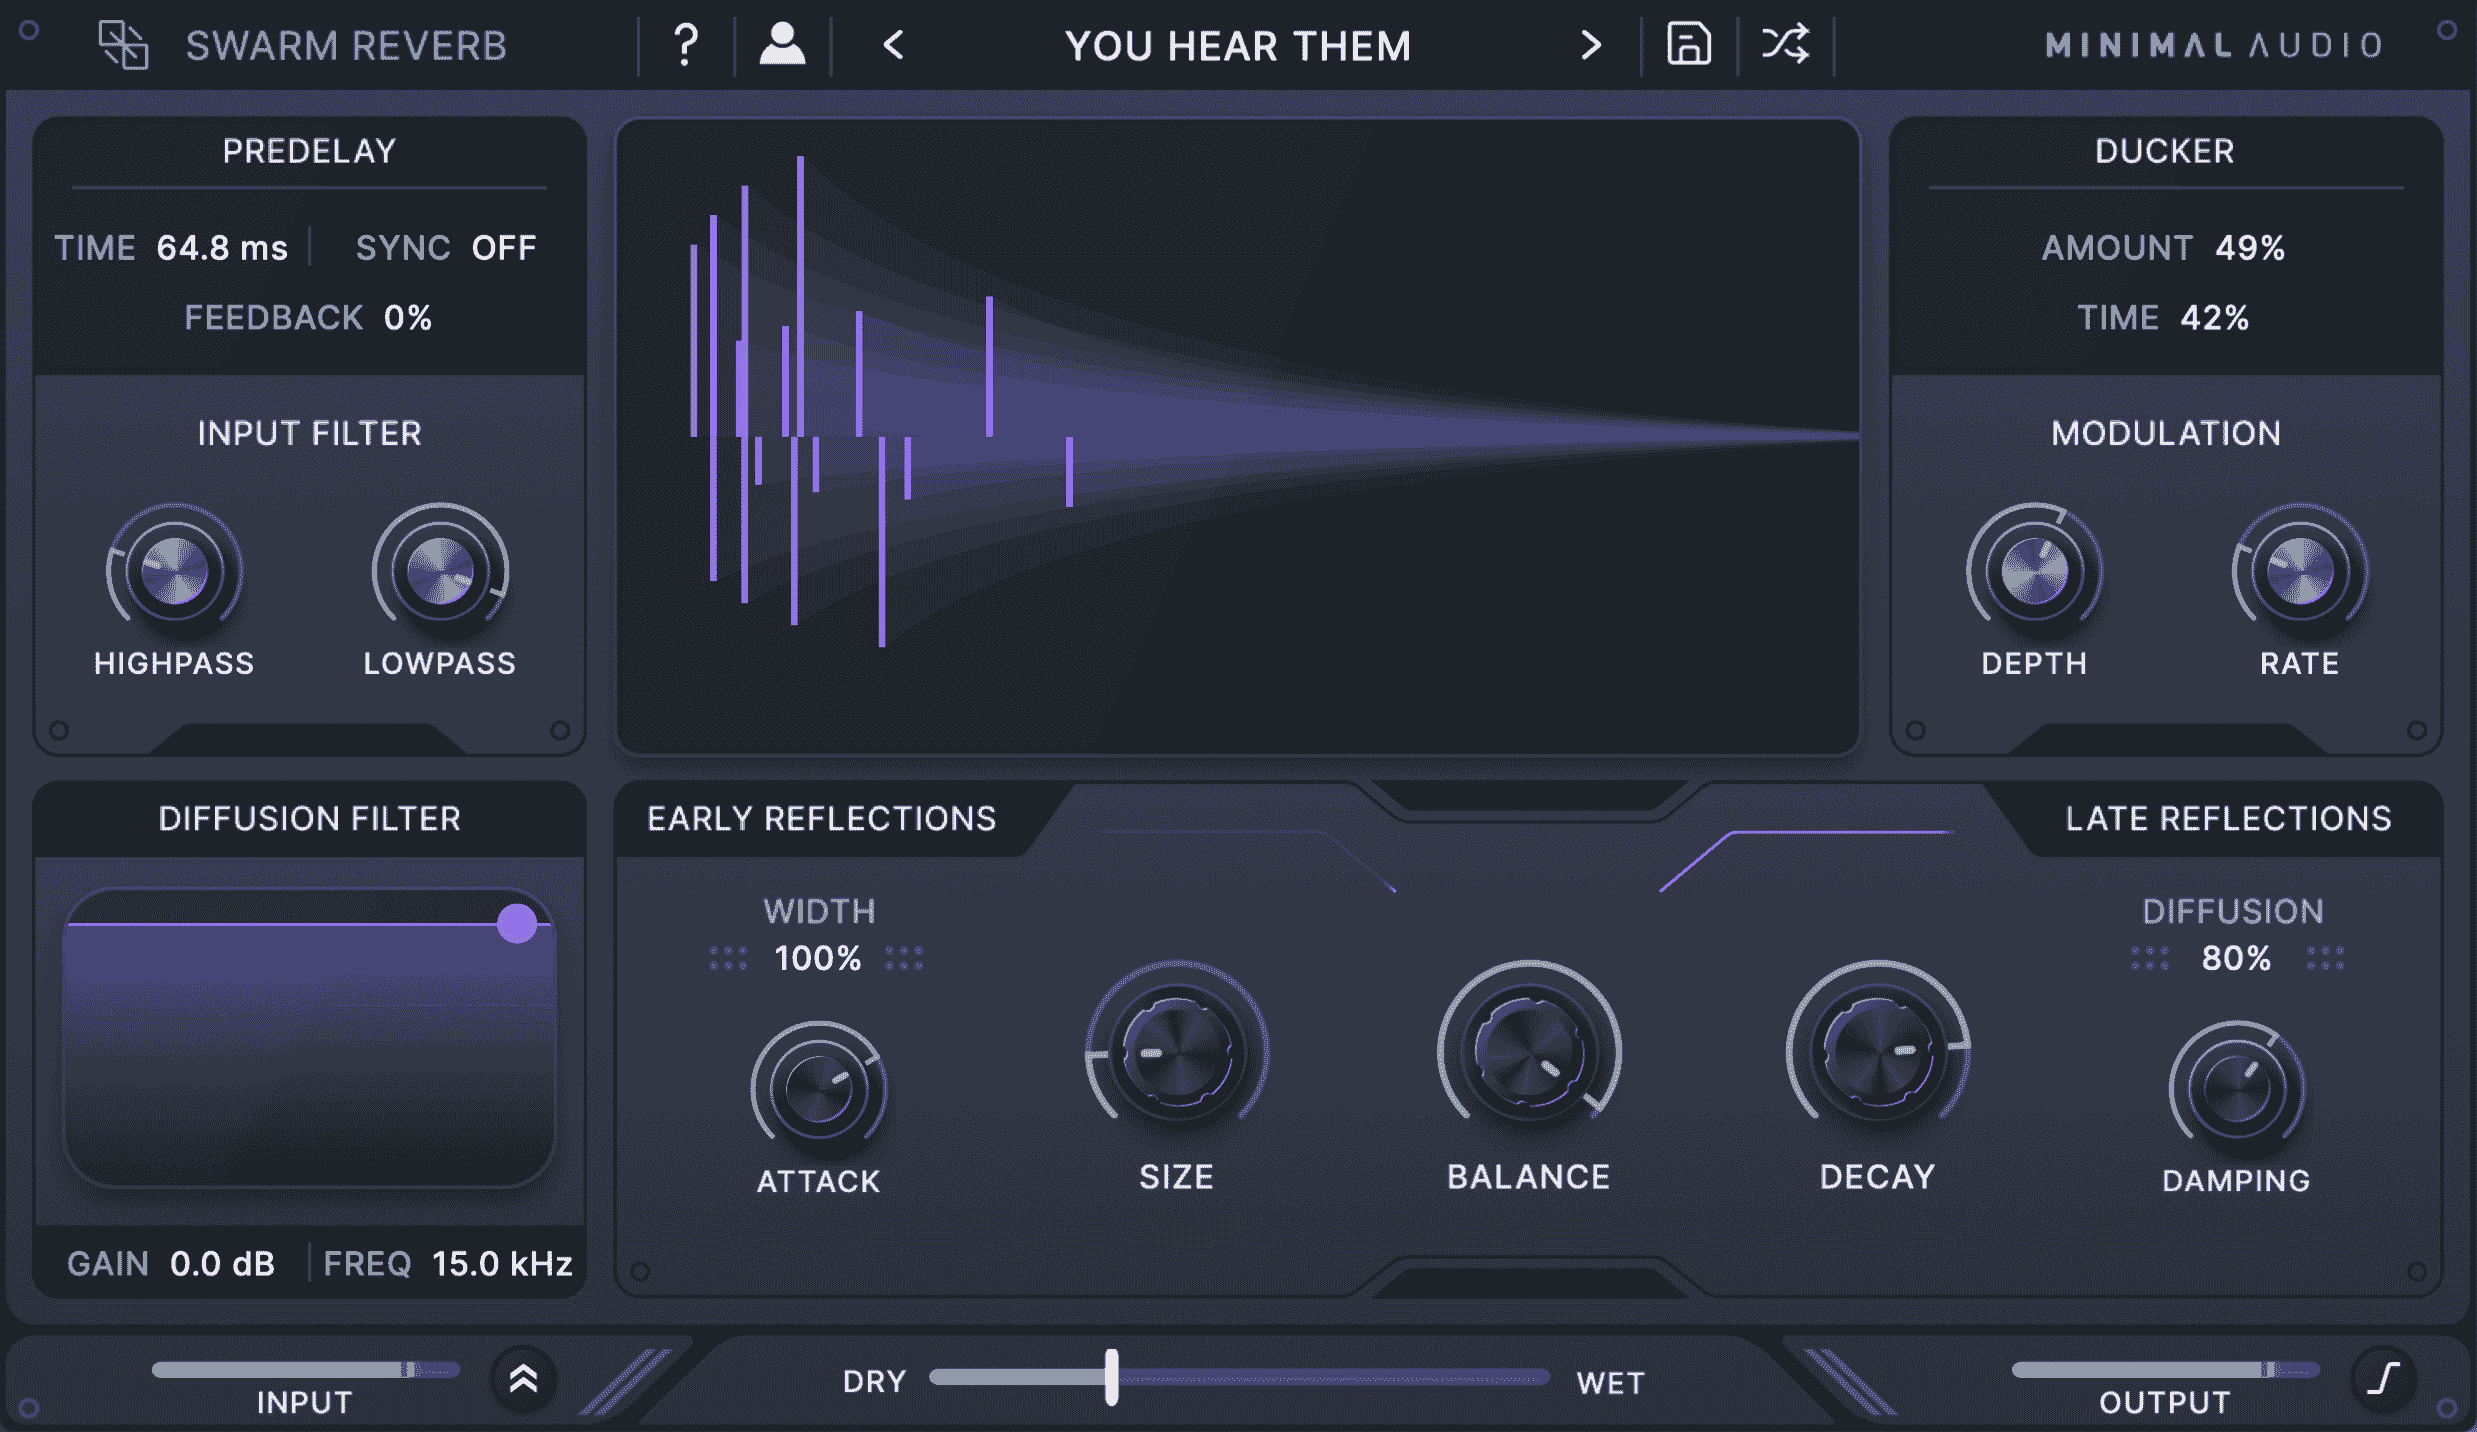This screenshot has width=2477, height=1432.
Task: Toggle predelay Sync from OFF
Action: pos(504,247)
